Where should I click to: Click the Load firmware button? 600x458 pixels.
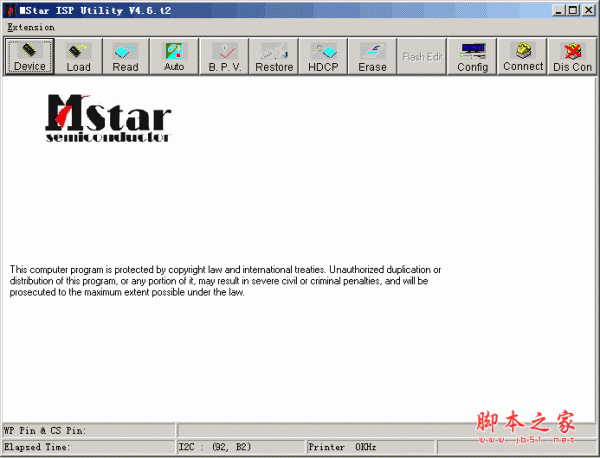click(78, 56)
